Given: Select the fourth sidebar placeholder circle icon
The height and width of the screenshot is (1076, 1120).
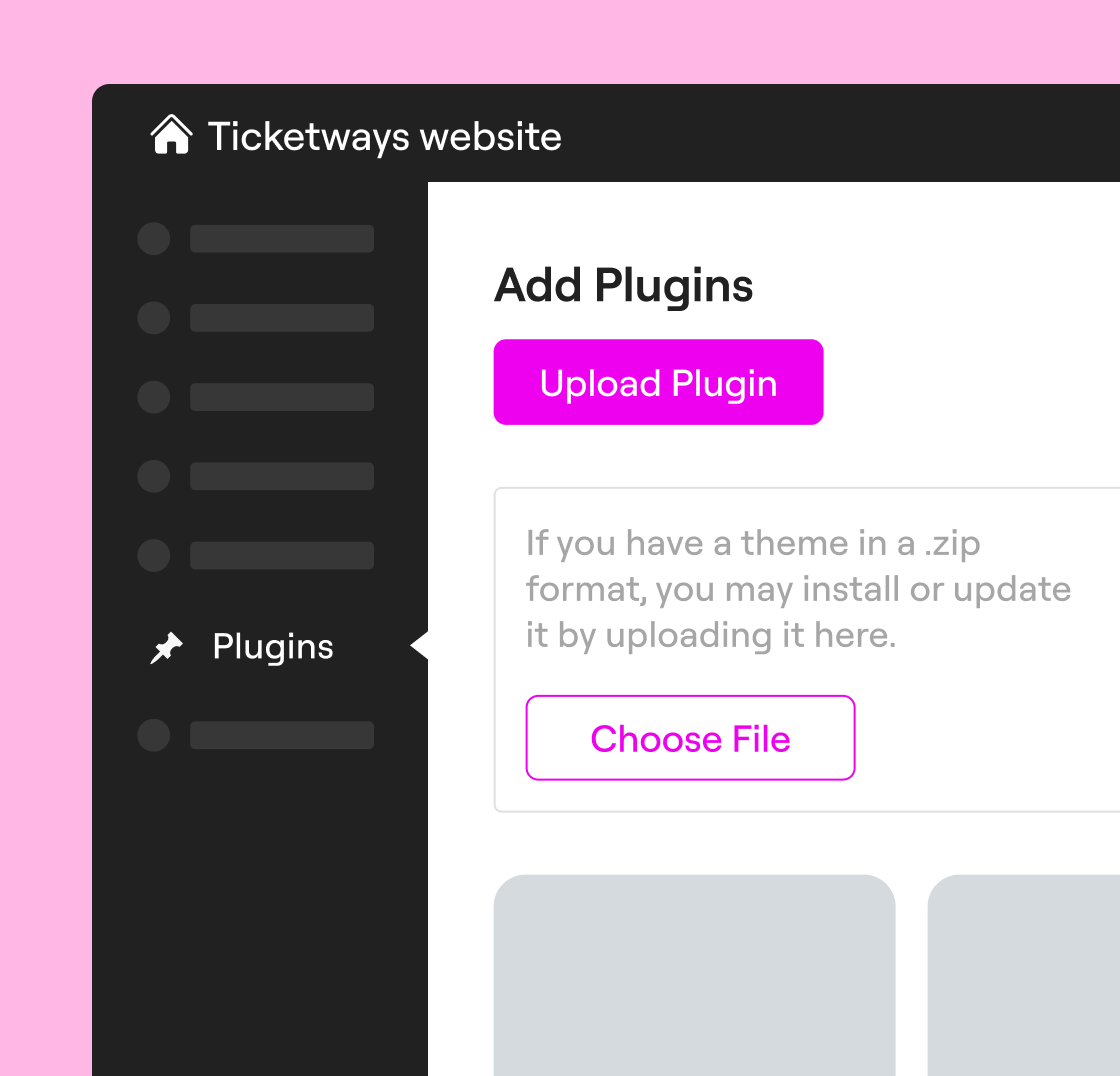Looking at the screenshot, I should click(x=153, y=476).
